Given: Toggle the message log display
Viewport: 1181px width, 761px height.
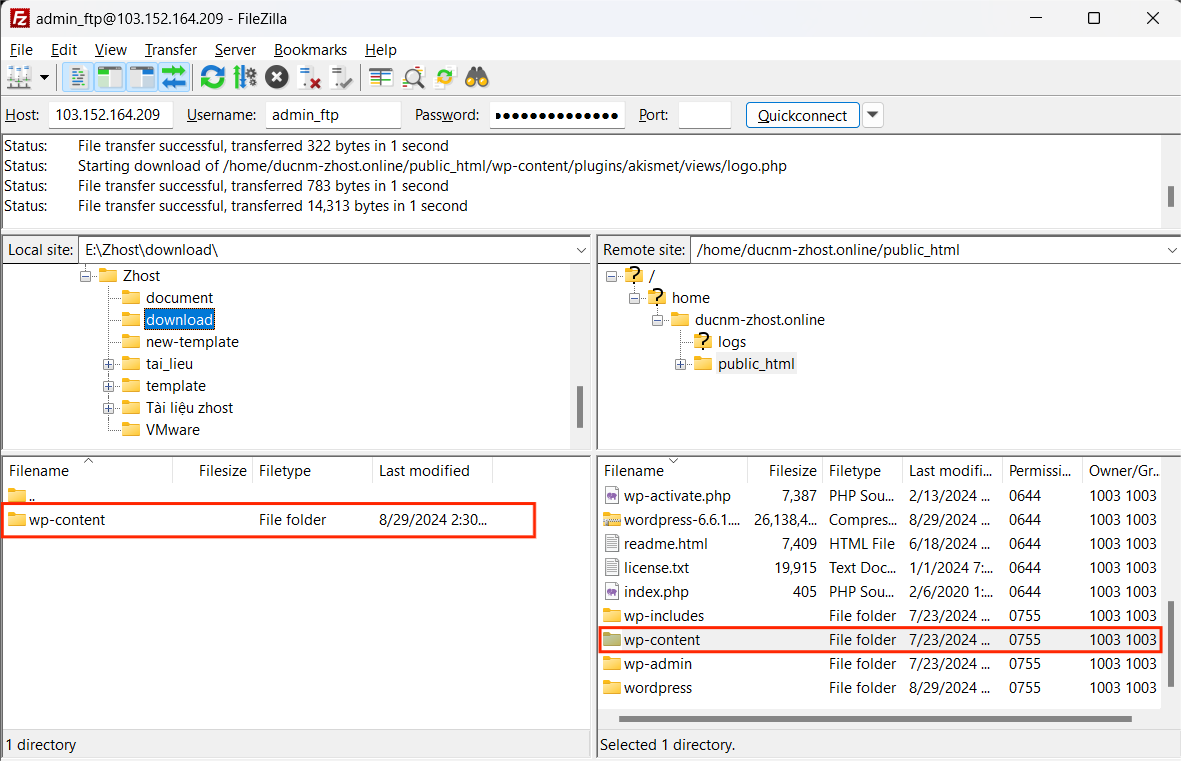Looking at the screenshot, I should (x=79, y=77).
